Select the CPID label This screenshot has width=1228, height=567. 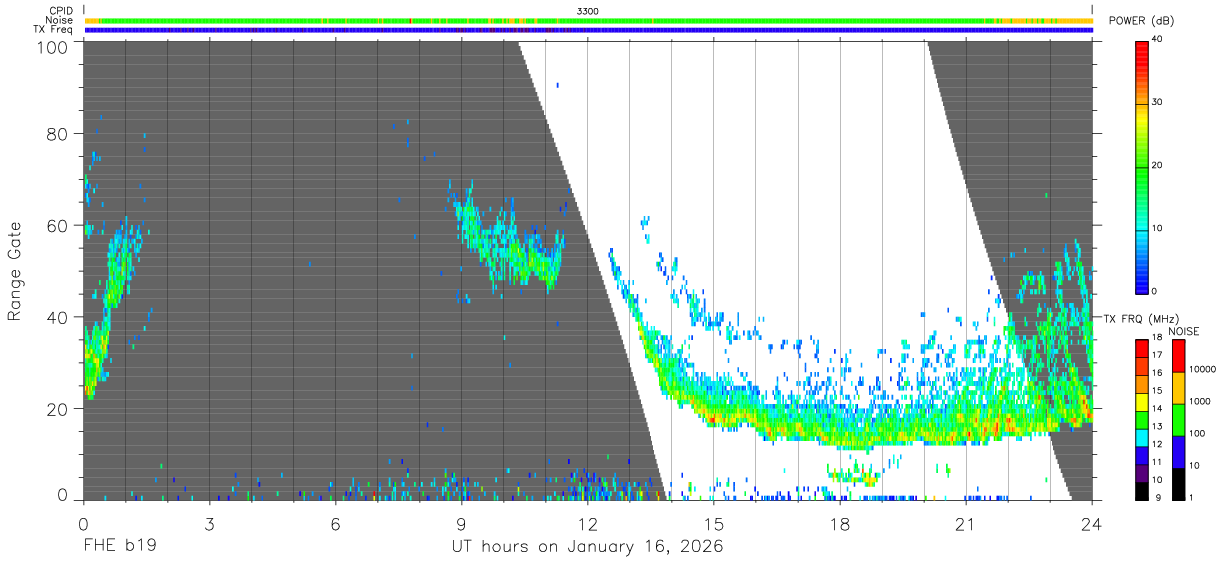tap(63, 10)
